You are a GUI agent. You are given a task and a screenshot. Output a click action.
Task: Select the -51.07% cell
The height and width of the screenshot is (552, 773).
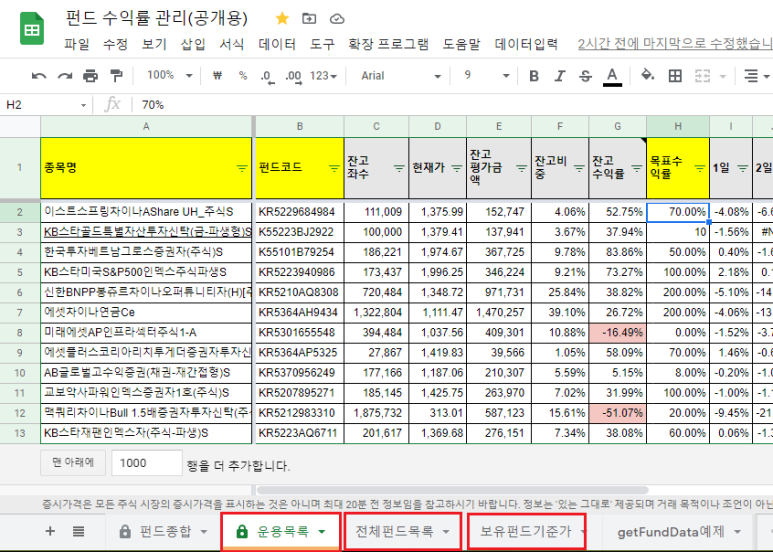617,413
